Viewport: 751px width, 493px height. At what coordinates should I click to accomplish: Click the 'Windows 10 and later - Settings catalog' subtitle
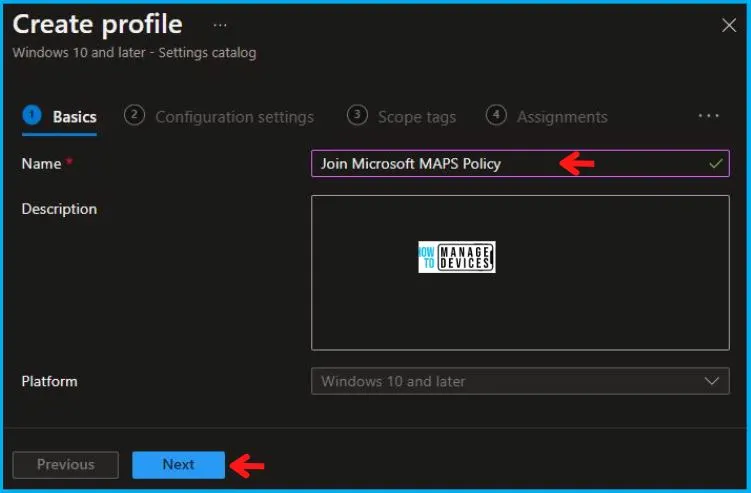click(135, 53)
